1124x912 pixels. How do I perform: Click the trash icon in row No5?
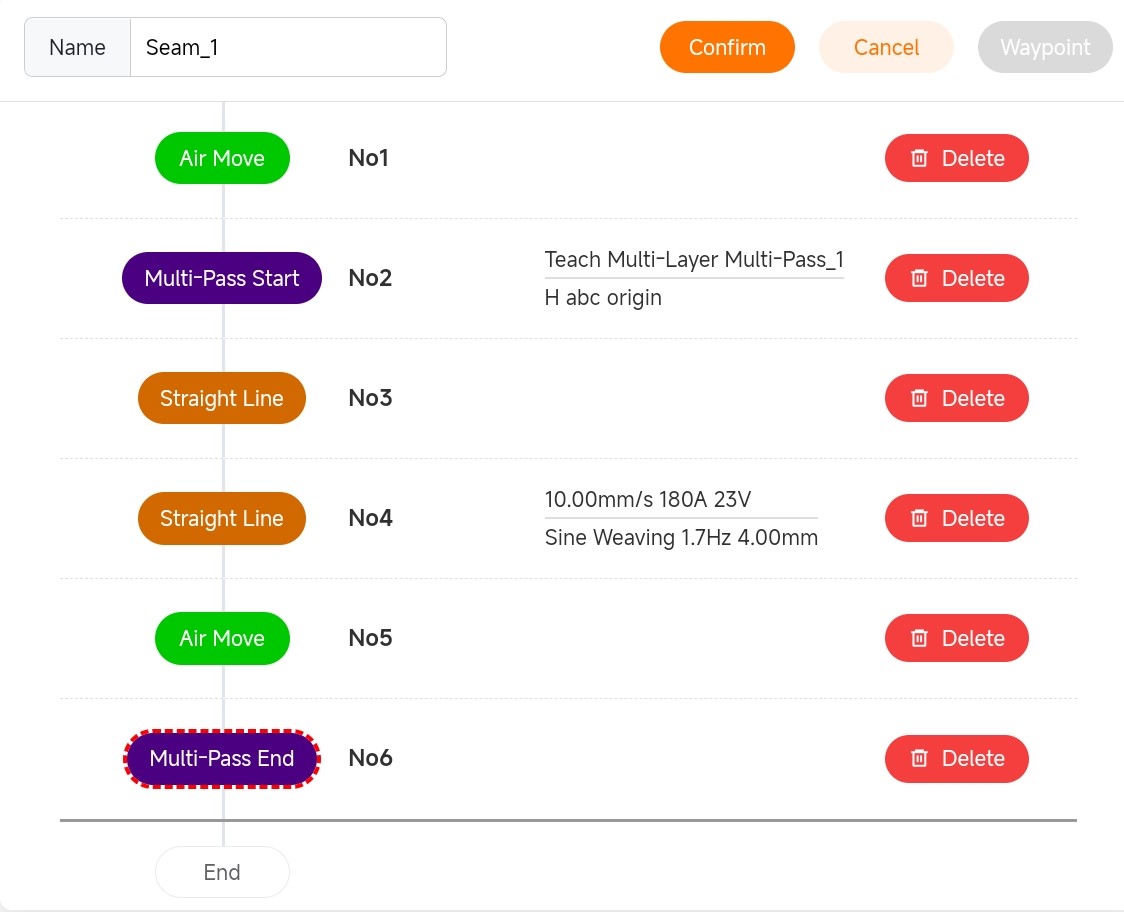920,638
